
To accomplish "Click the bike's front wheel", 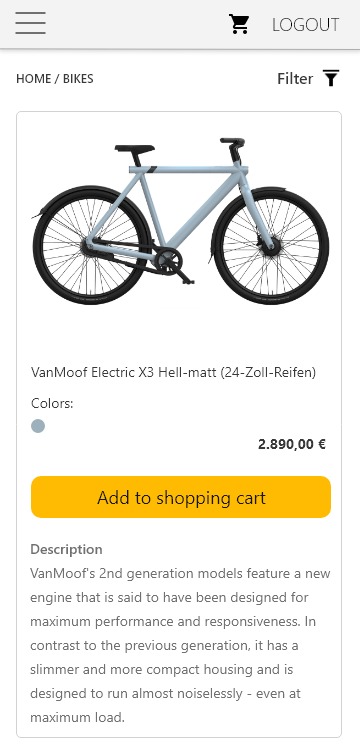I will 271,247.
